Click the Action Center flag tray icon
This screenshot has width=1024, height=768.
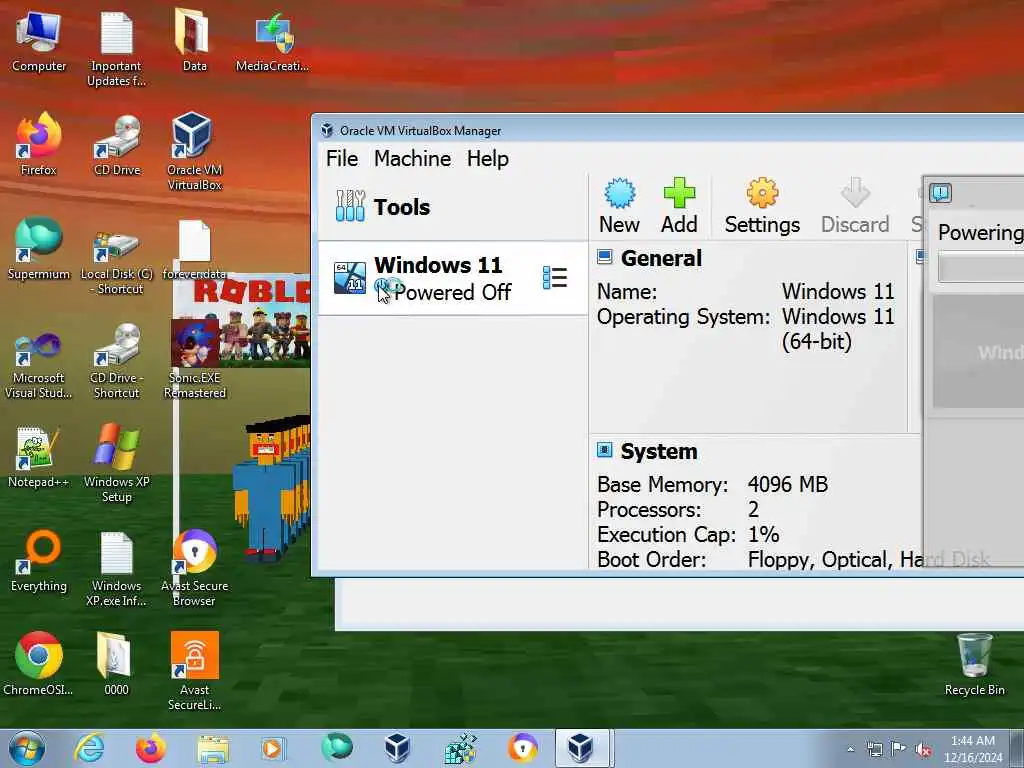(899, 749)
